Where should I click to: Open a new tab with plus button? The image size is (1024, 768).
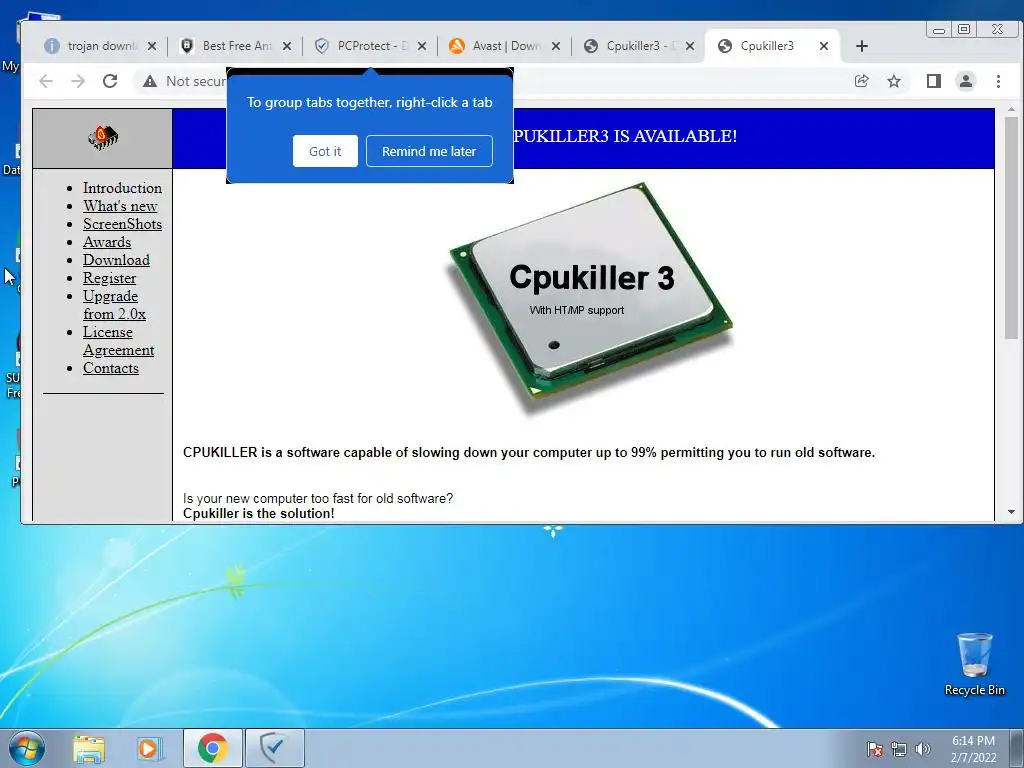point(862,46)
